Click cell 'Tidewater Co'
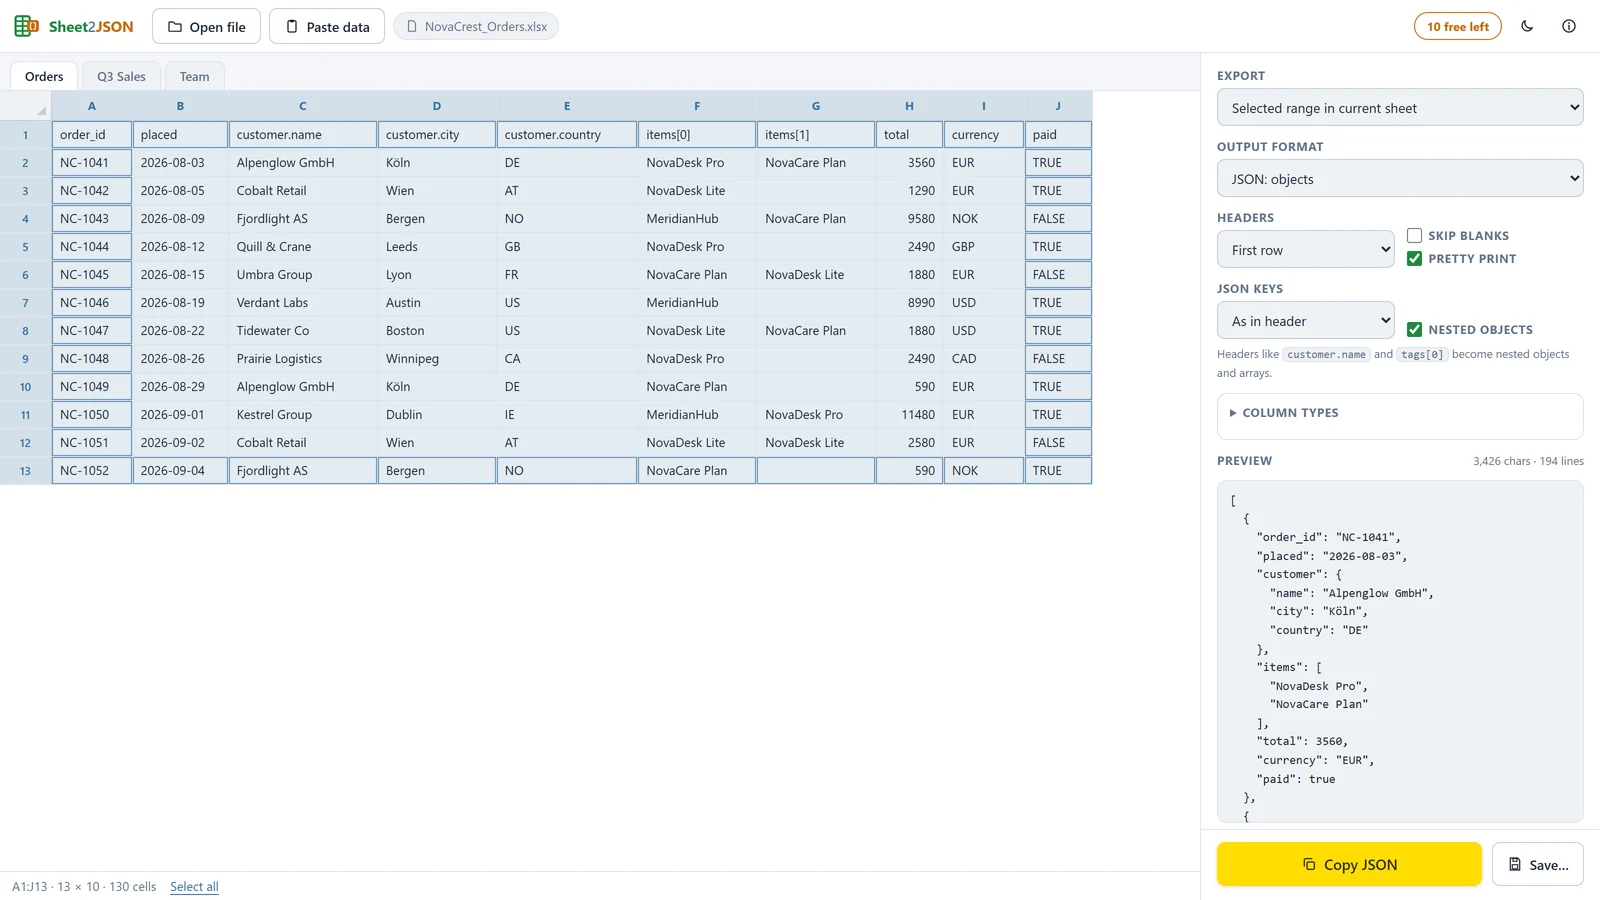This screenshot has width=1600, height=900. (x=303, y=330)
